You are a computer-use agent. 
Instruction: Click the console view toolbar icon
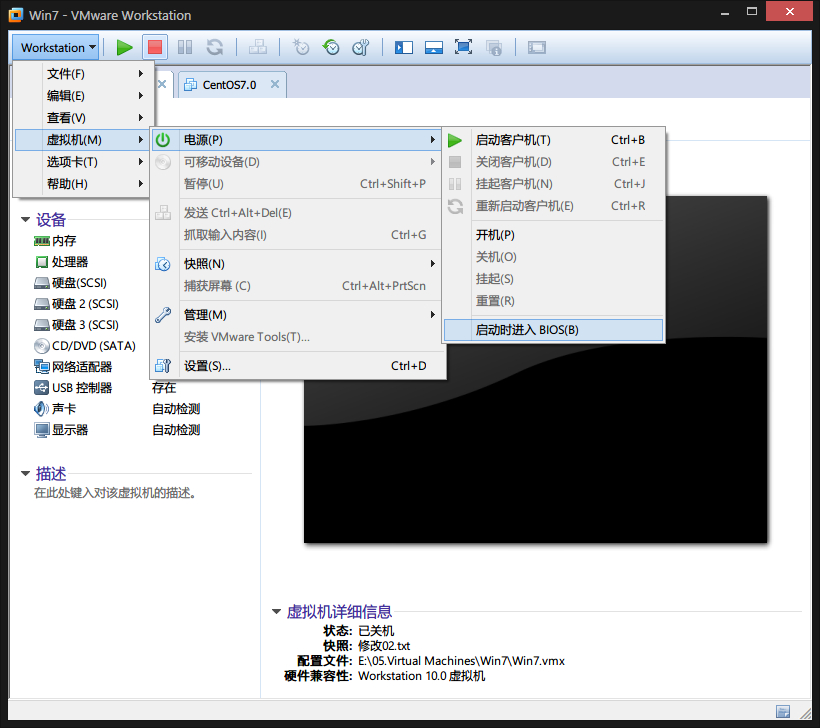pos(537,48)
